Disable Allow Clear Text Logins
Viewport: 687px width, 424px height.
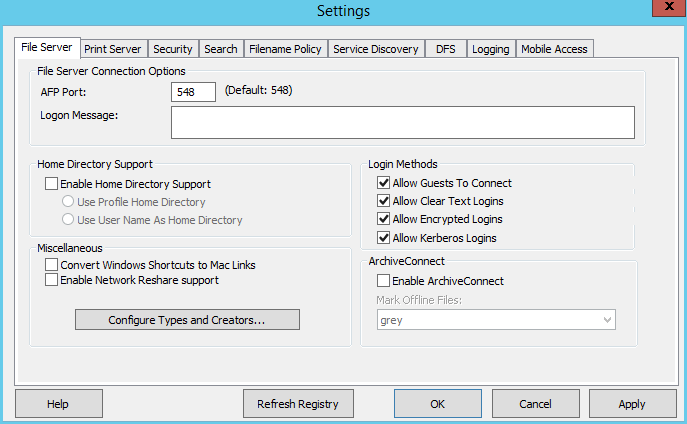(384, 202)
